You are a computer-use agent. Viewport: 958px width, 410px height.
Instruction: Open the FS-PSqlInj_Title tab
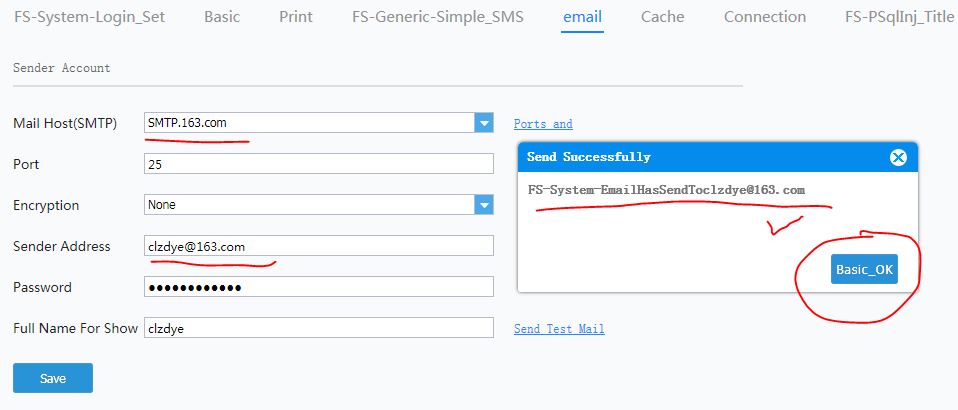(899, 16)
